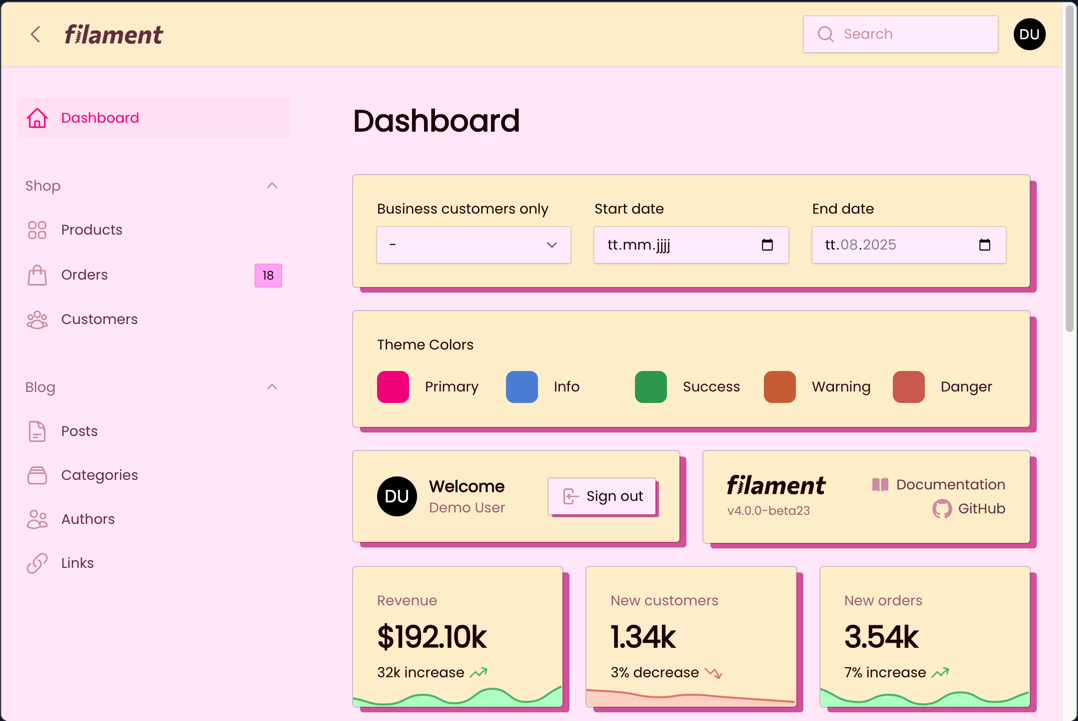This screenshot has height=721, width=1078.
Task: Click the Products grid icon in sidebar
Action: pyautogui.click(x=37, y=230)
